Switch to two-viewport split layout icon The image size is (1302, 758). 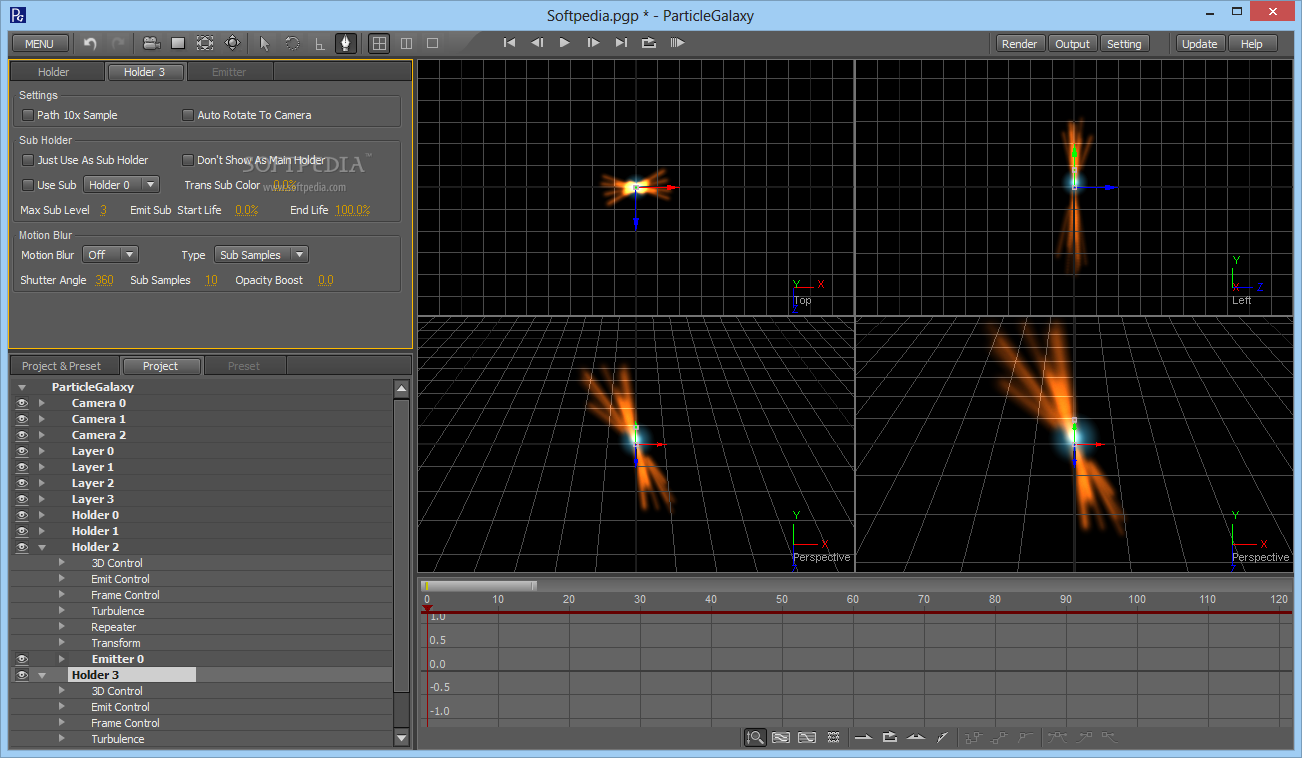coord(406,43)
